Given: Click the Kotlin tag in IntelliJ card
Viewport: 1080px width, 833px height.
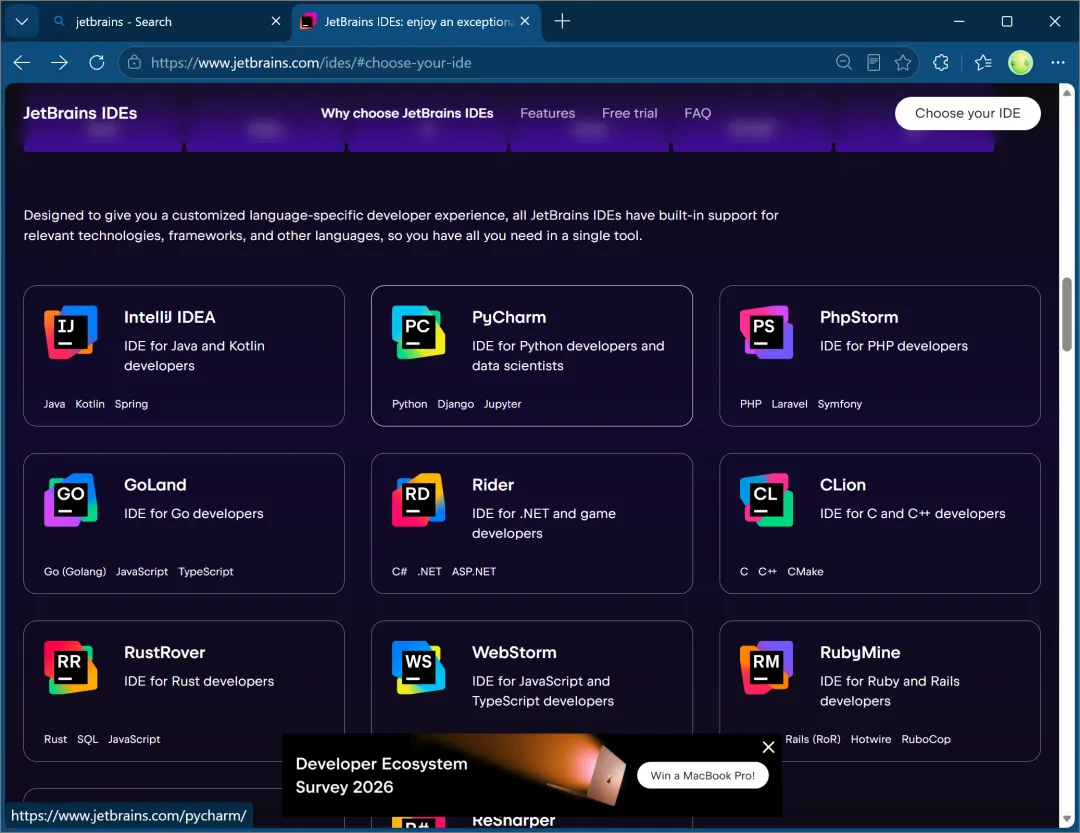Looking at the screenshot, I should click(90, 404).
